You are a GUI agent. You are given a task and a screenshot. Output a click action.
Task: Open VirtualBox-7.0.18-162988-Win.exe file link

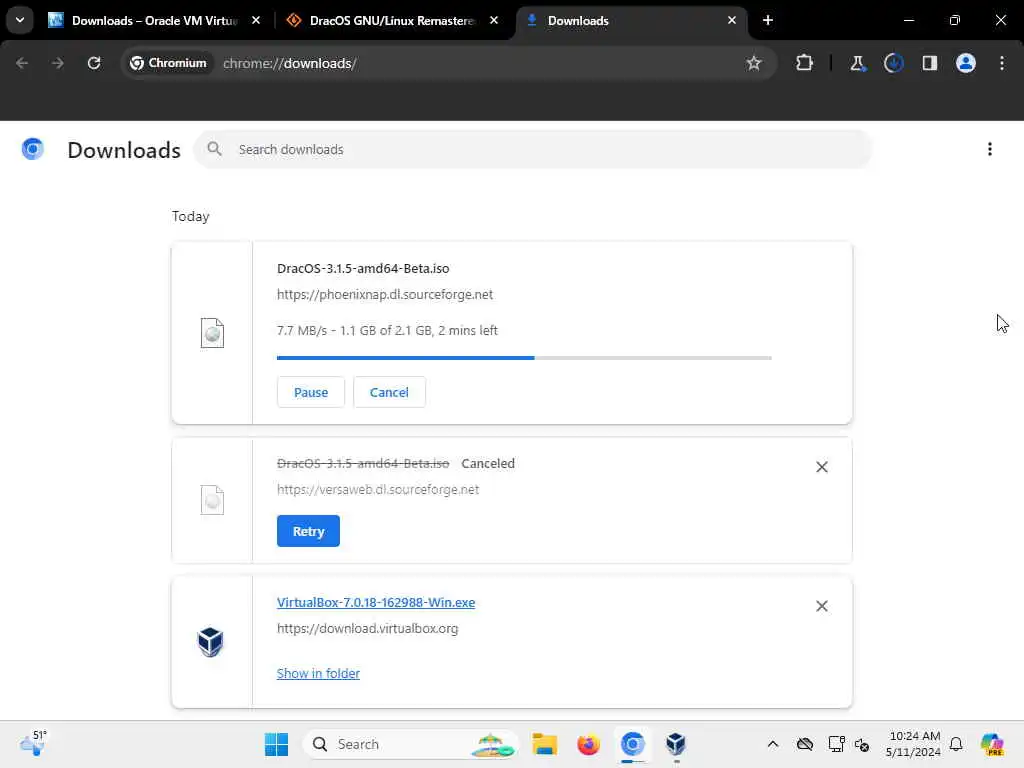[x=376, y=602]
